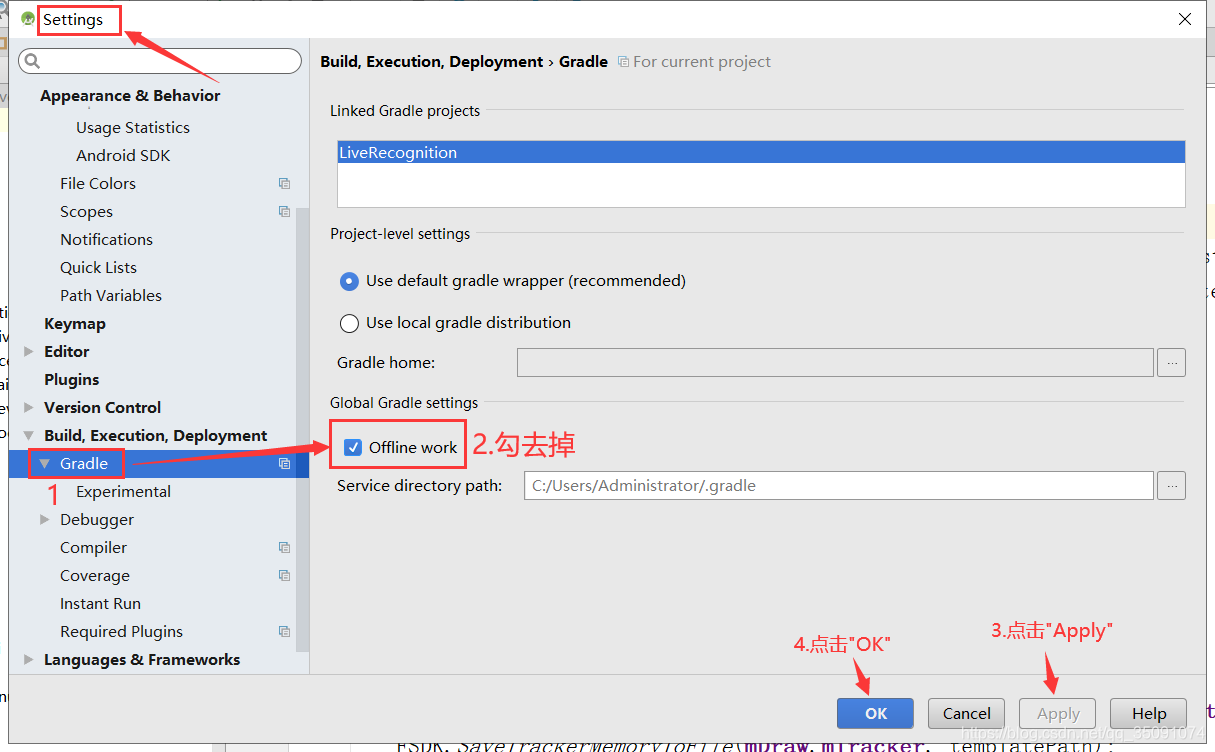Click the project-level icon beside File Colors
This screenshot has width=1215, height=752.
coord(284,183)
